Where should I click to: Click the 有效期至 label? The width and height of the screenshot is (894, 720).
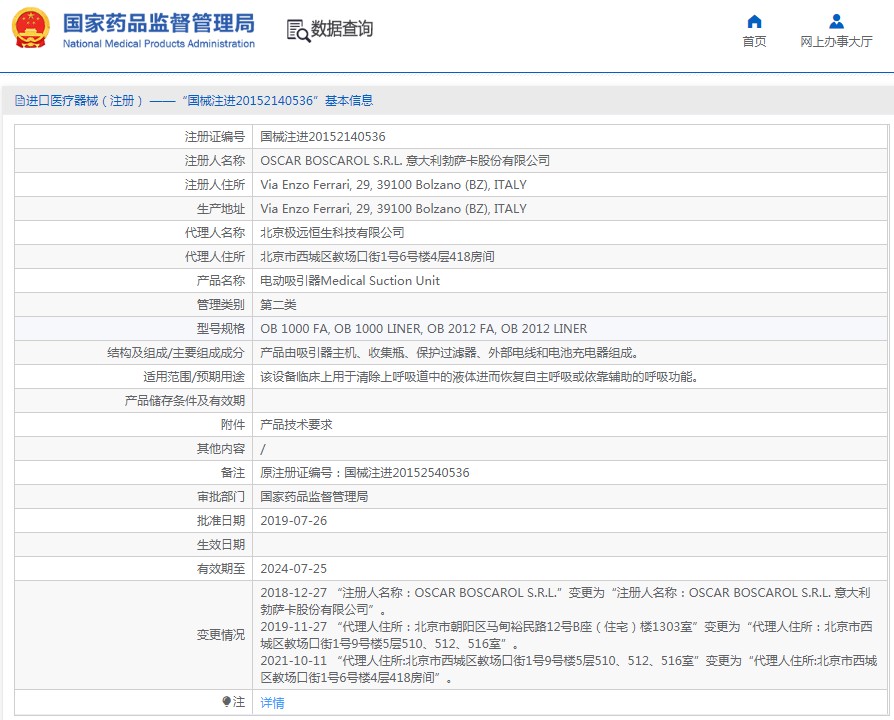[221, 568]
